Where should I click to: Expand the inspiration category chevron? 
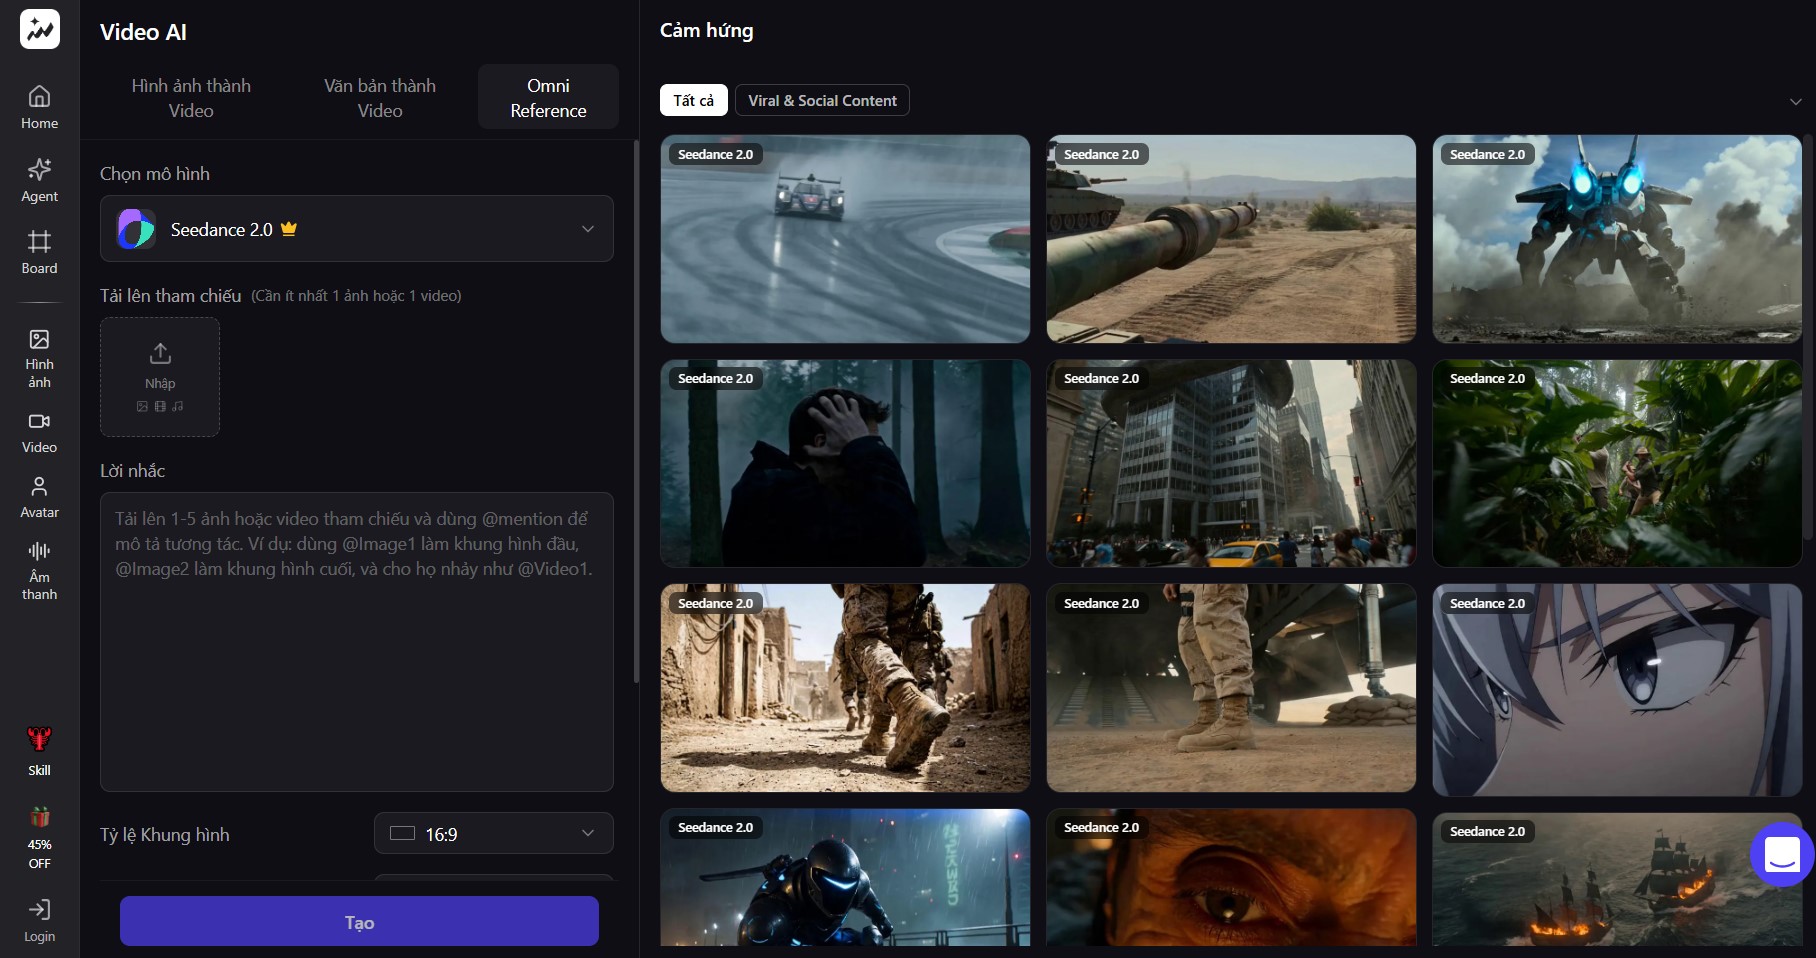pyautogui.click(x=1795, y=102)
